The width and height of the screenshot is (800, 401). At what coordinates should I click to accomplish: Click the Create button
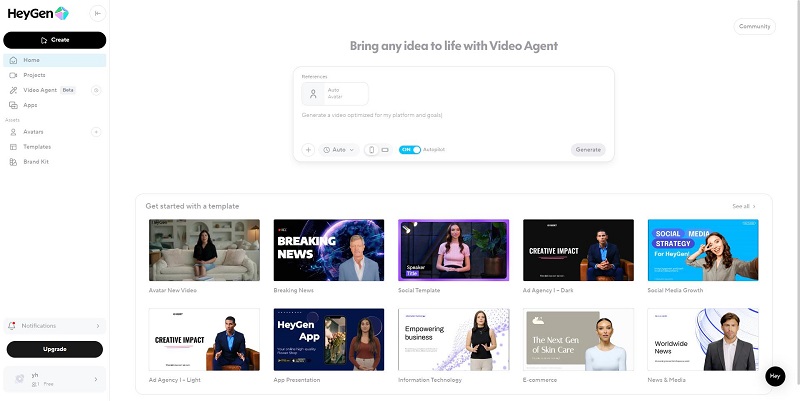click(x=55, y=40)
